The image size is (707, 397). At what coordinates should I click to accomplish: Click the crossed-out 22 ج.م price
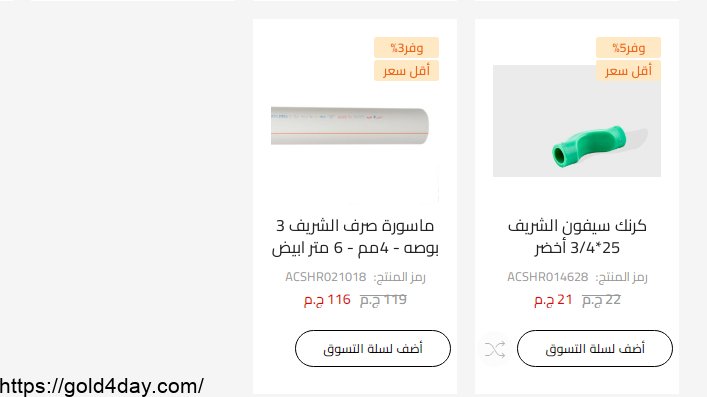click(601, 300)
